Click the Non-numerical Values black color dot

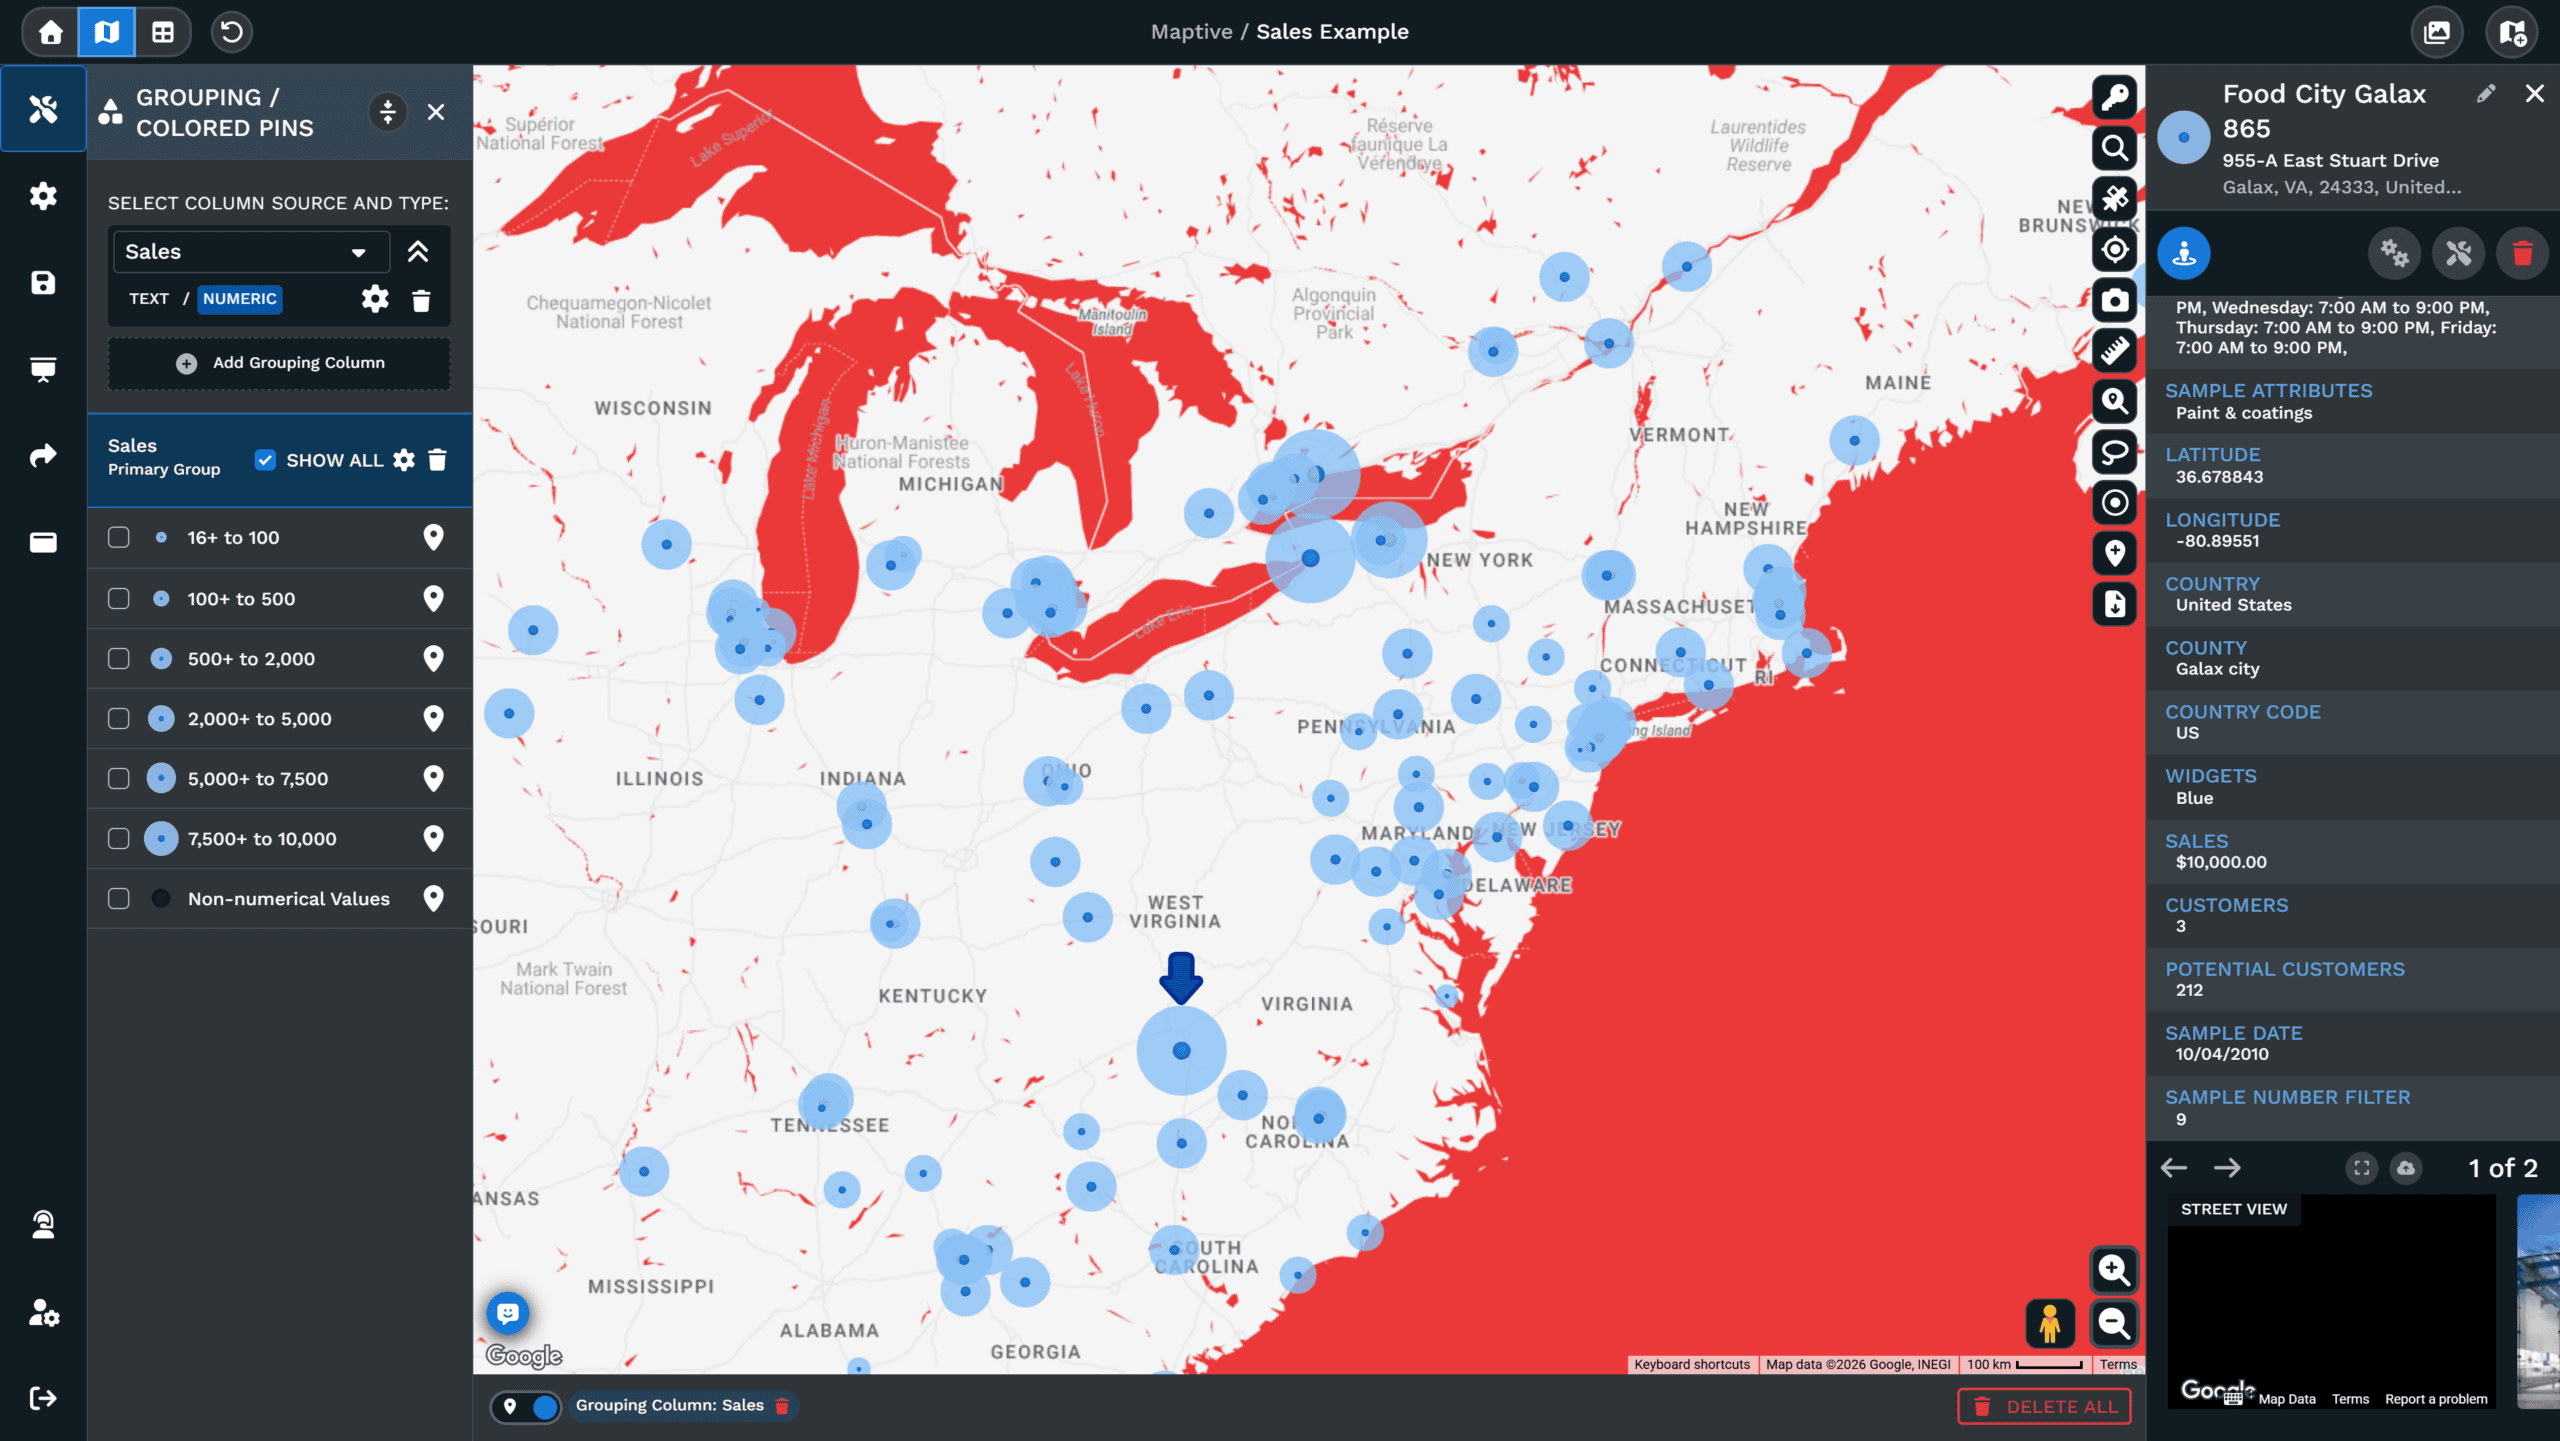pyautogui.click(x=161, y=899)
